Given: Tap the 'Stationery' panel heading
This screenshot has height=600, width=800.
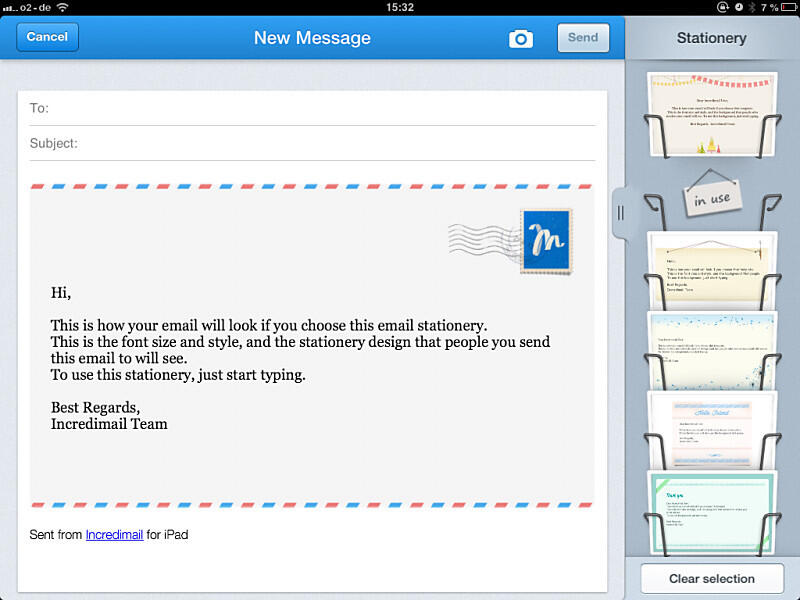Looking at the screenshot, I should tap(712, 38).
